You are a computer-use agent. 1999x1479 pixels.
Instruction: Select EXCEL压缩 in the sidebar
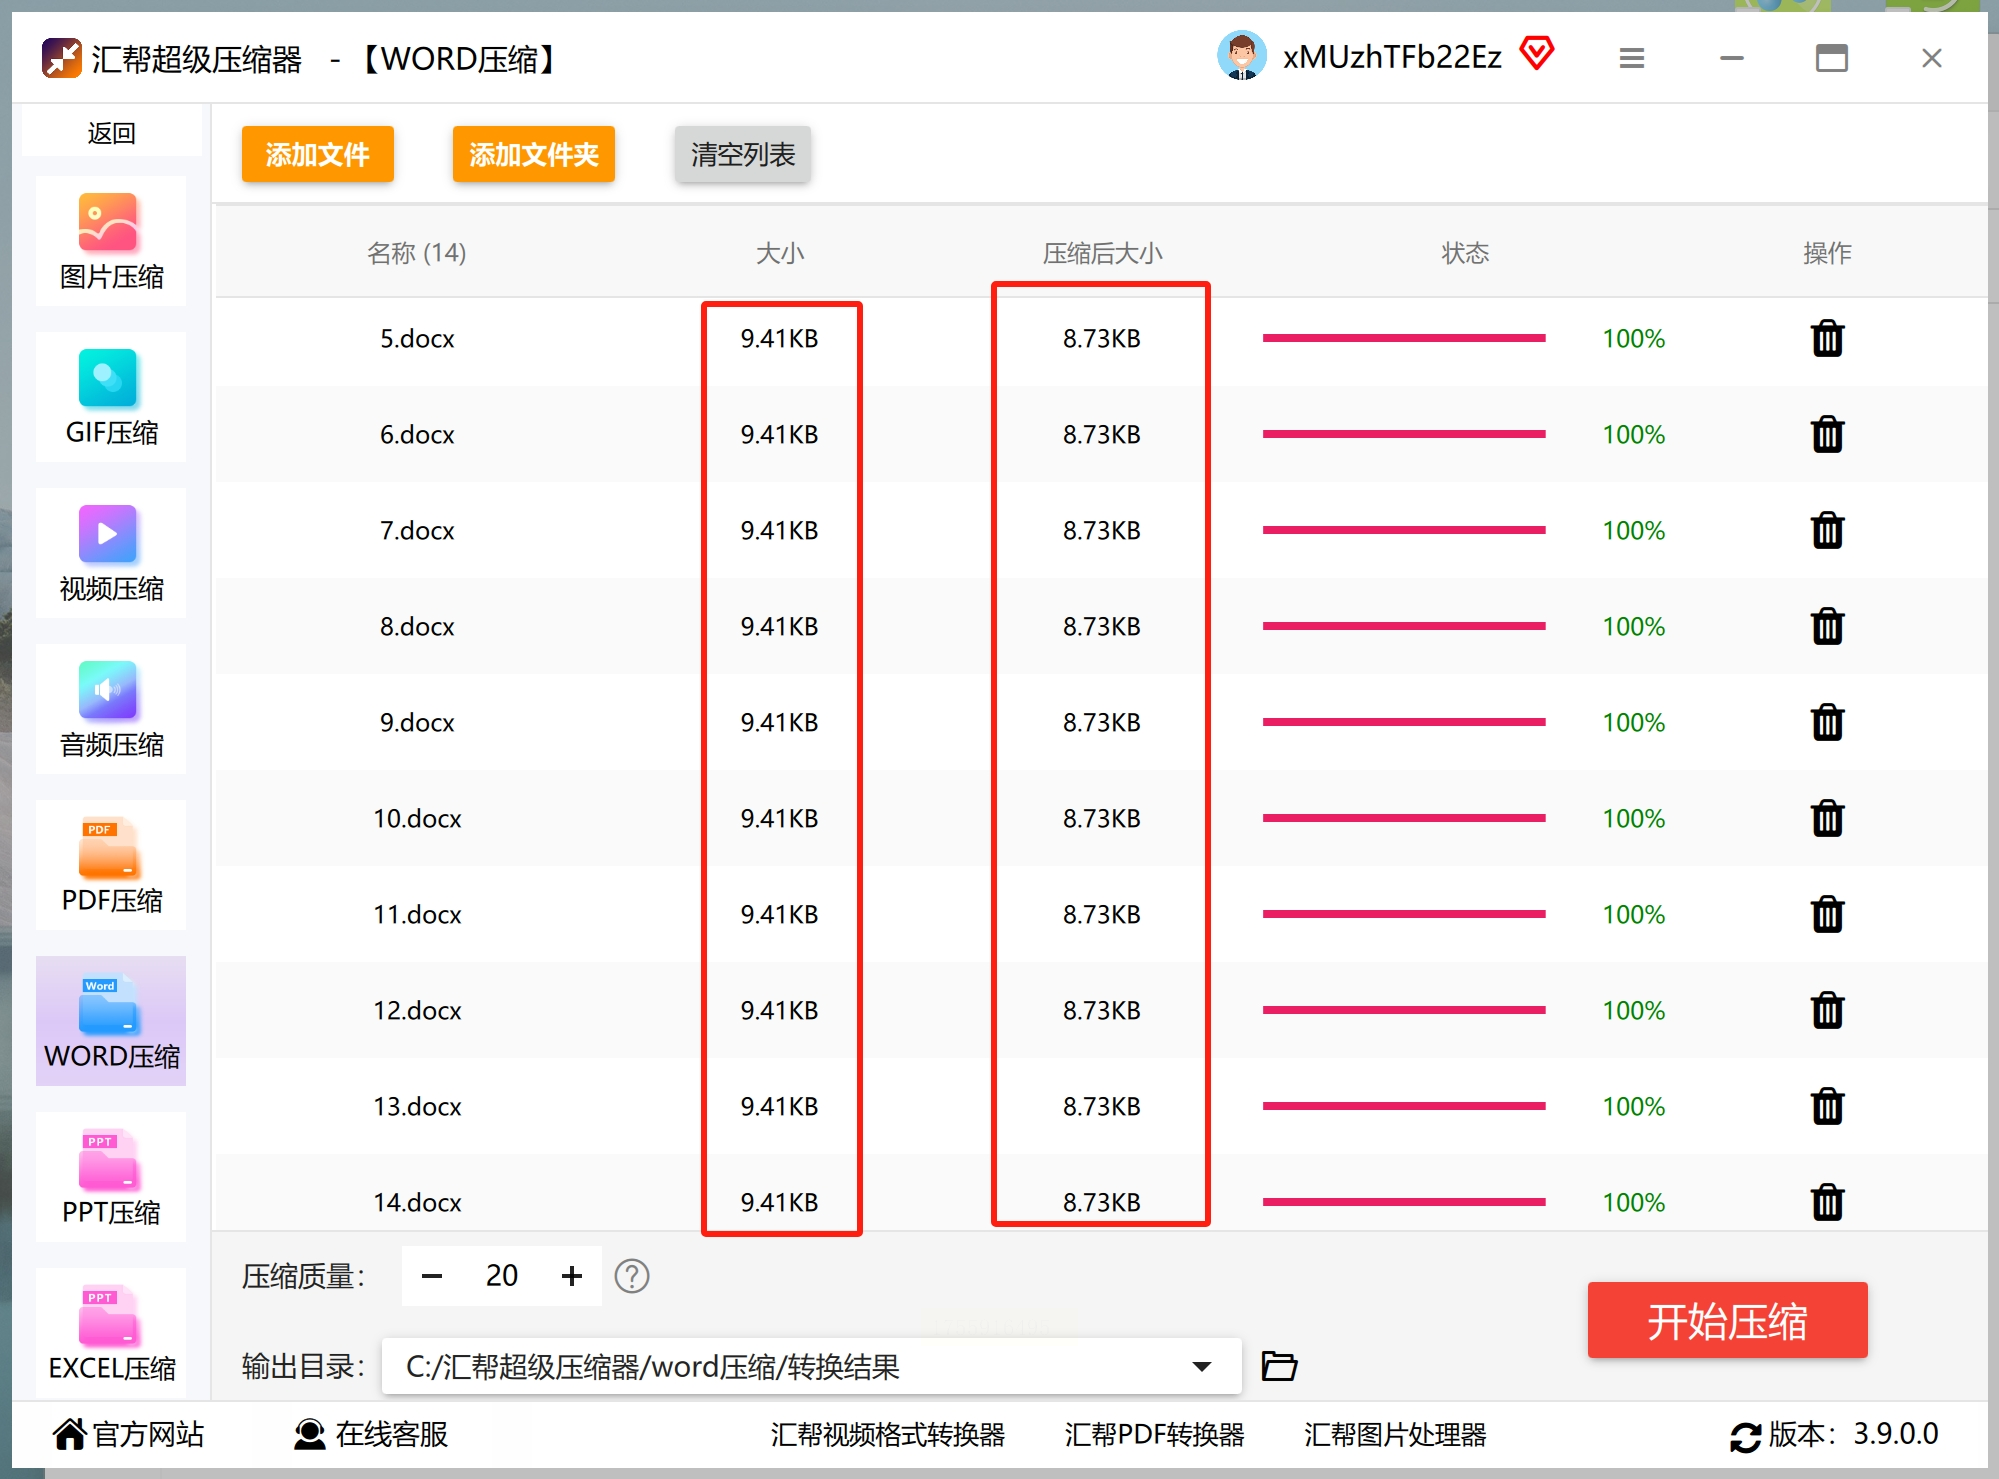111,1332
